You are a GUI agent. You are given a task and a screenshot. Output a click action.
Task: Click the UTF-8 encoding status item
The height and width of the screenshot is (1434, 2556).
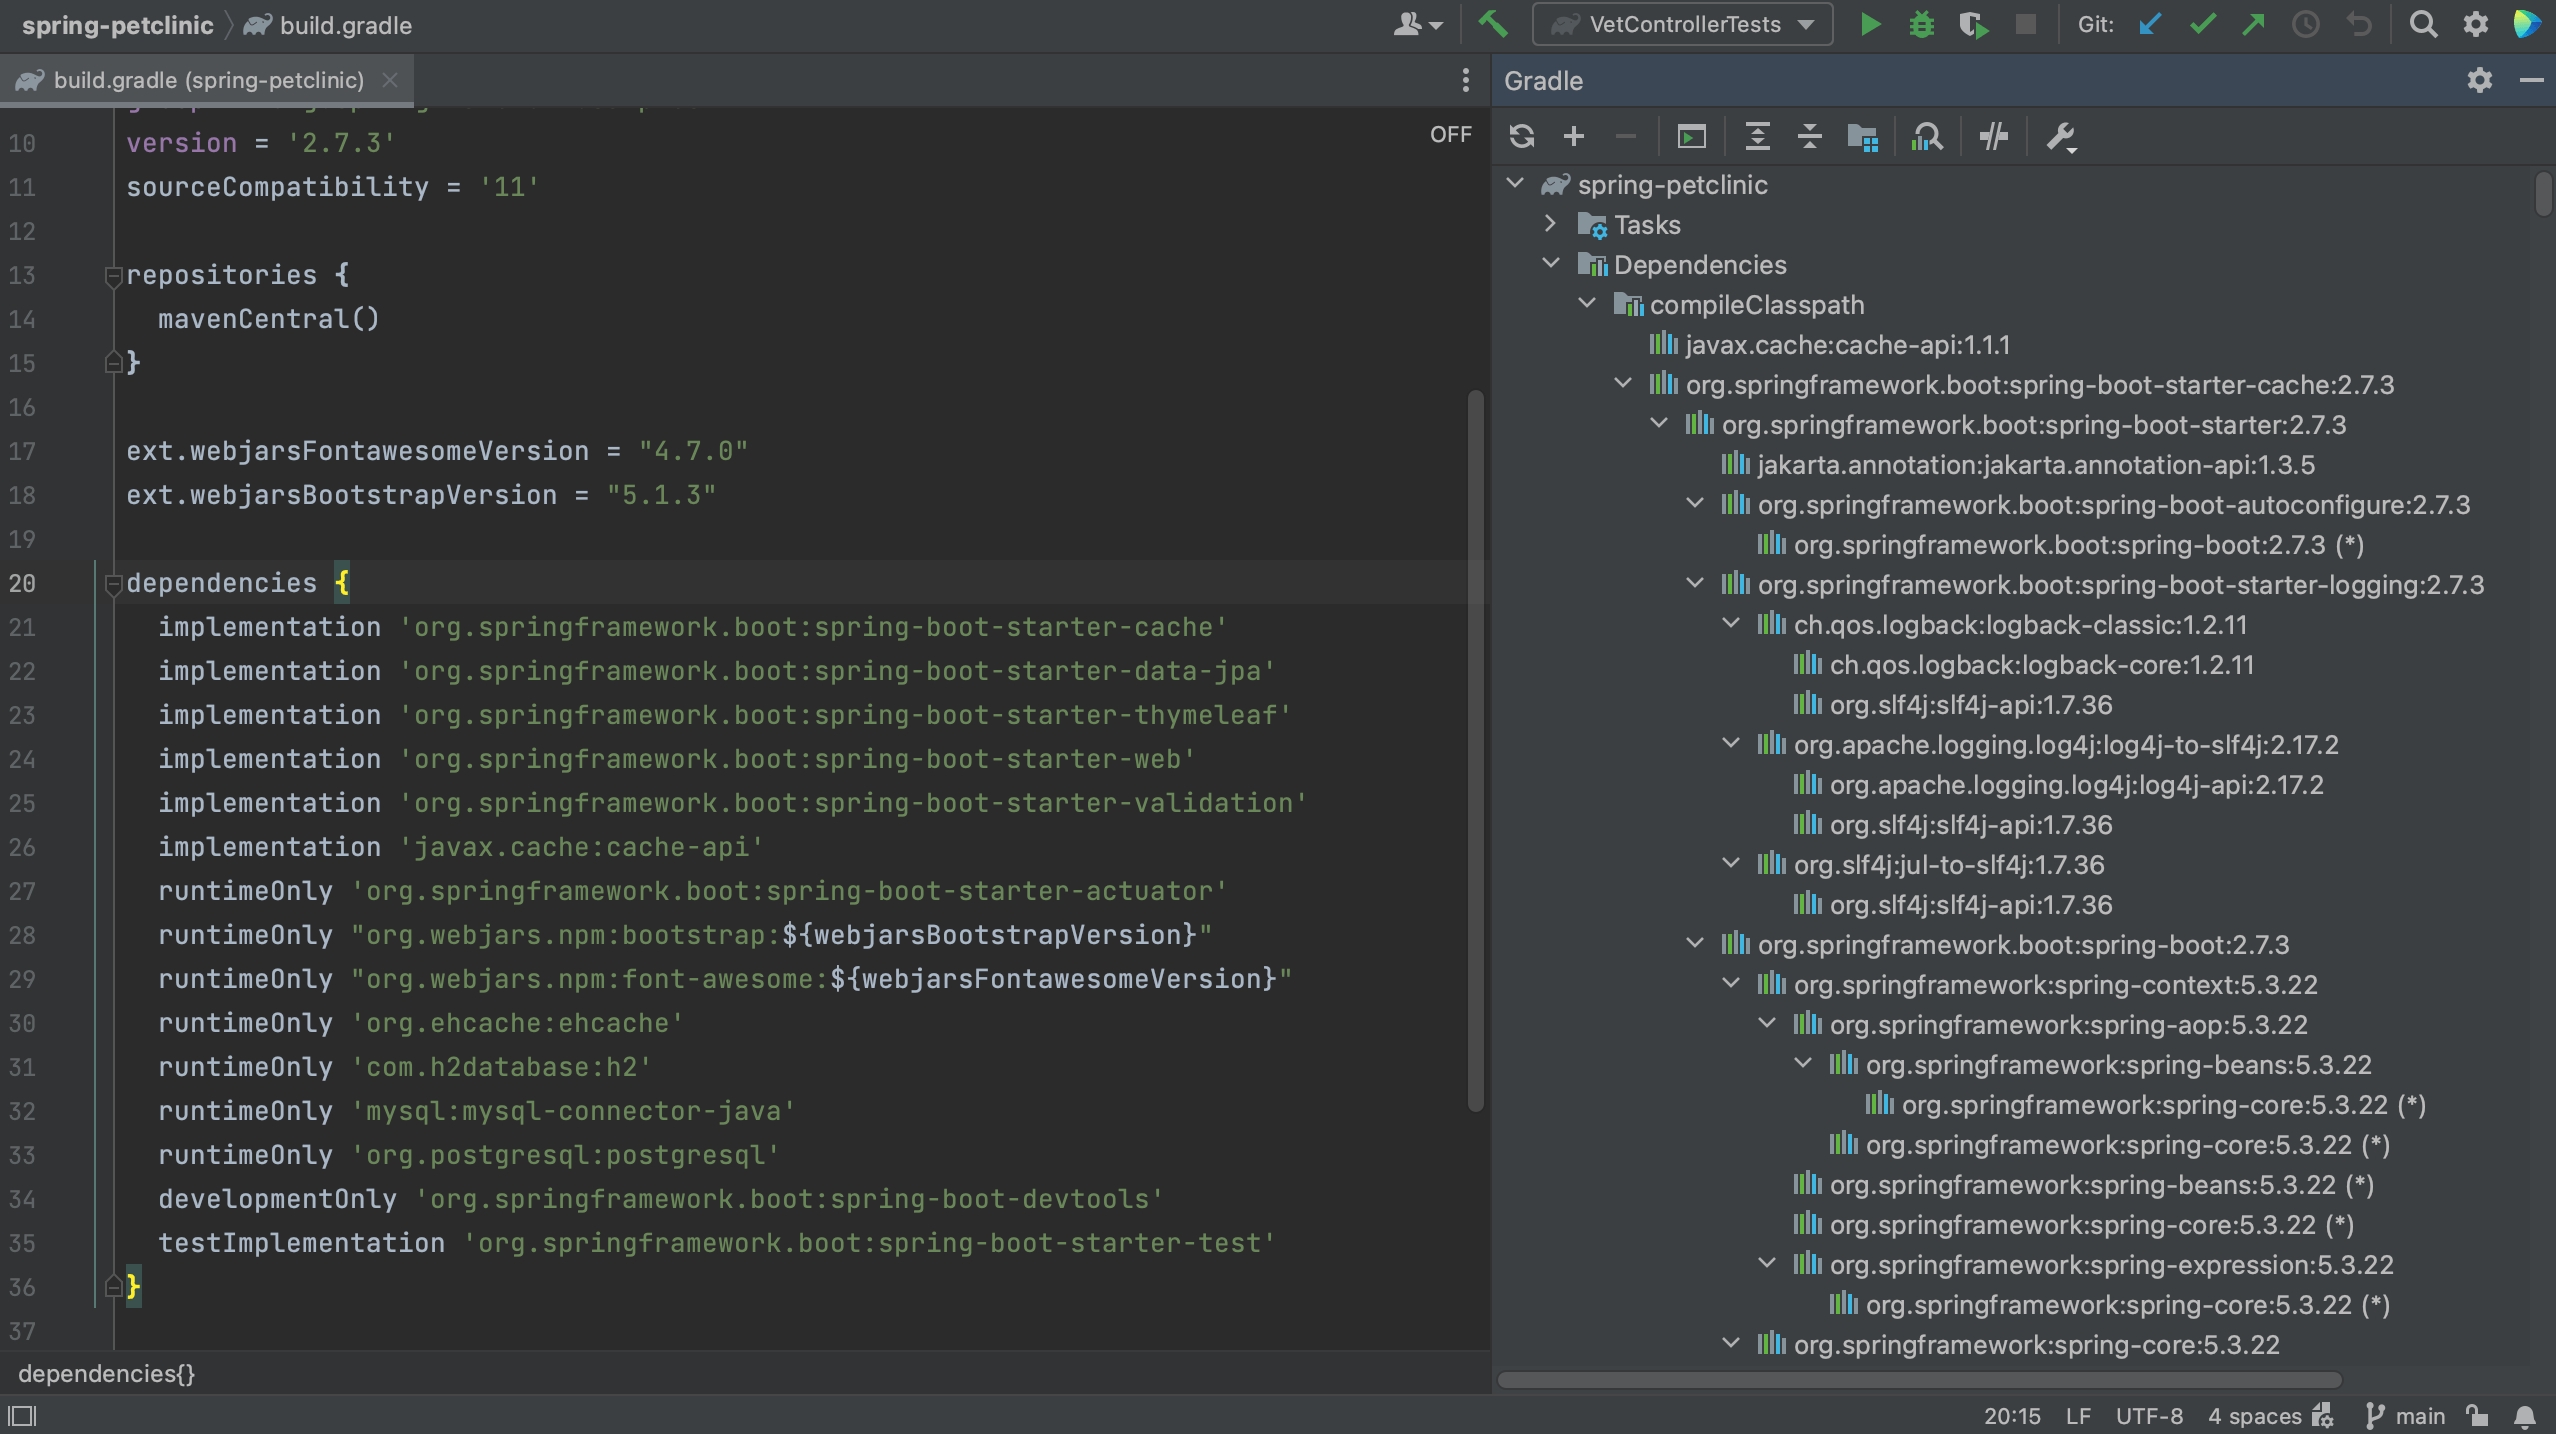pos(2149,1416)
